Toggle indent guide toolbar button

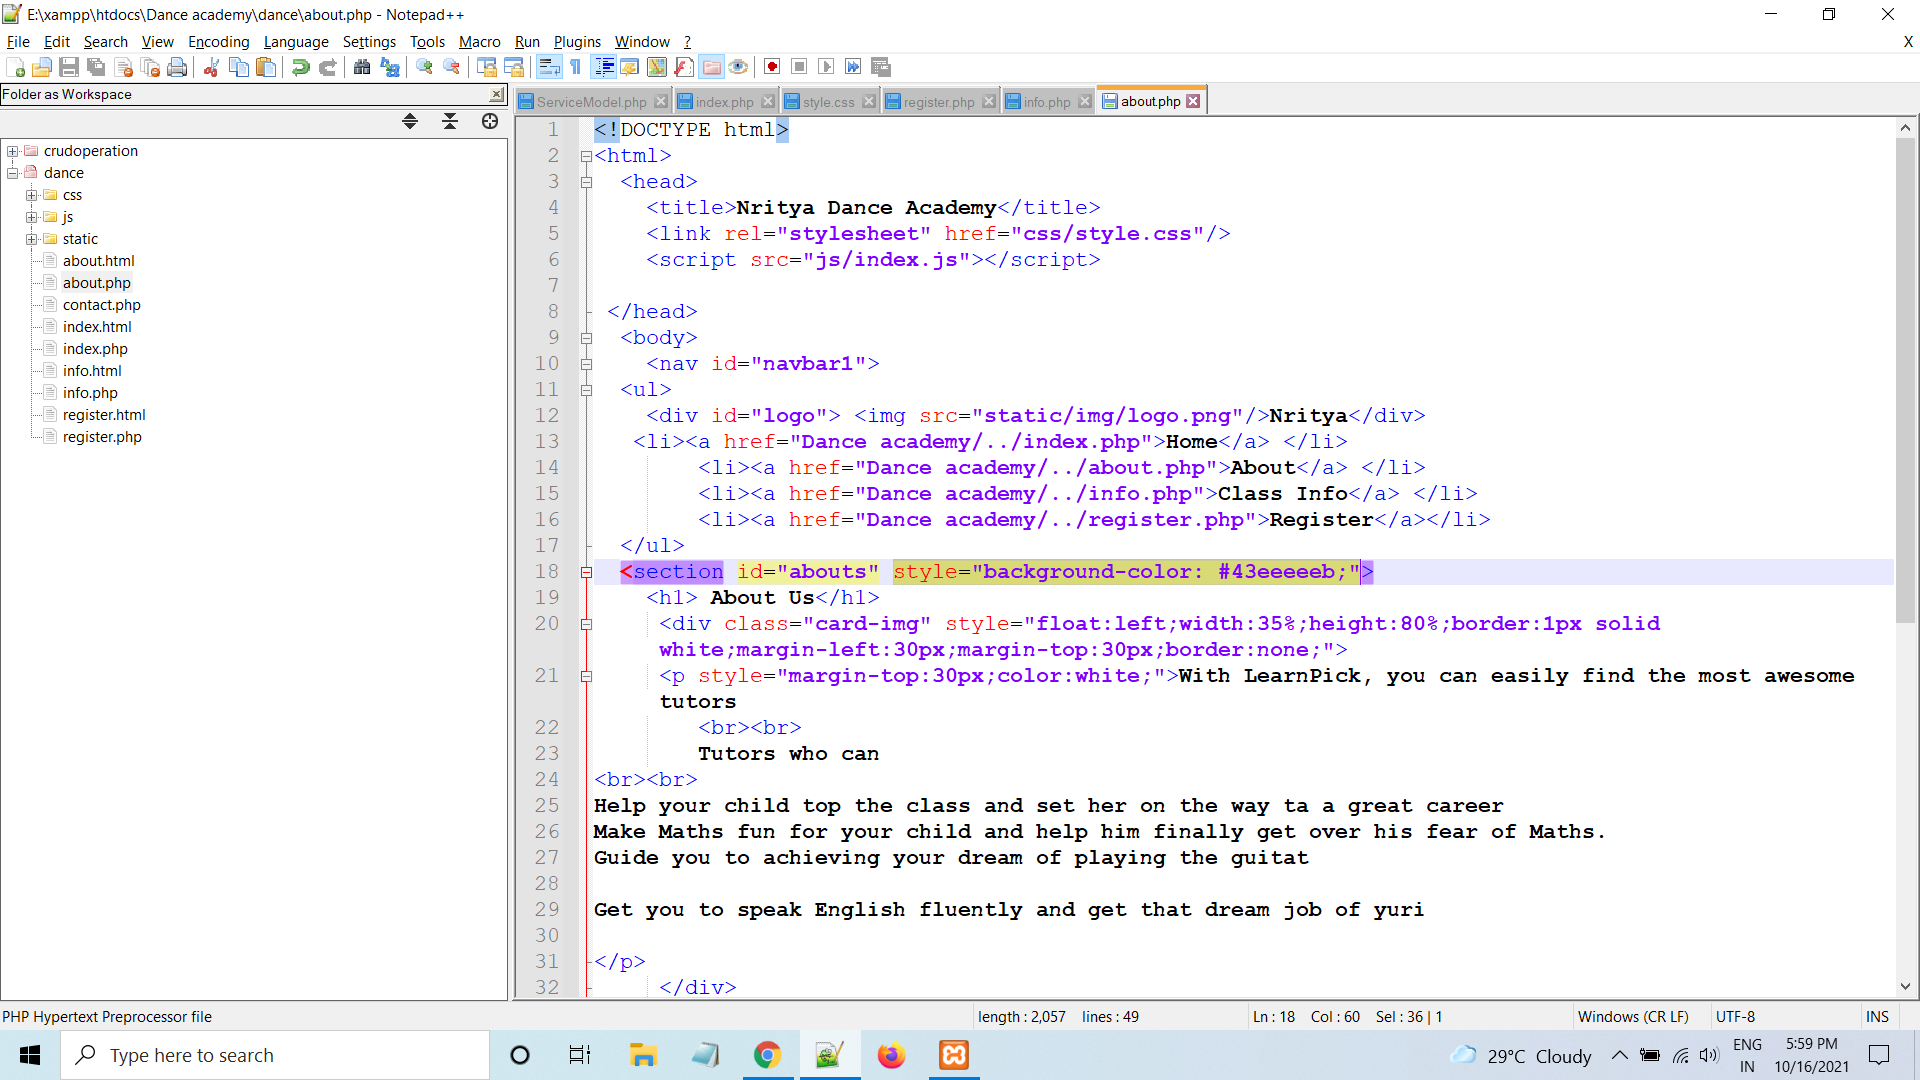[x=604, y=67]
